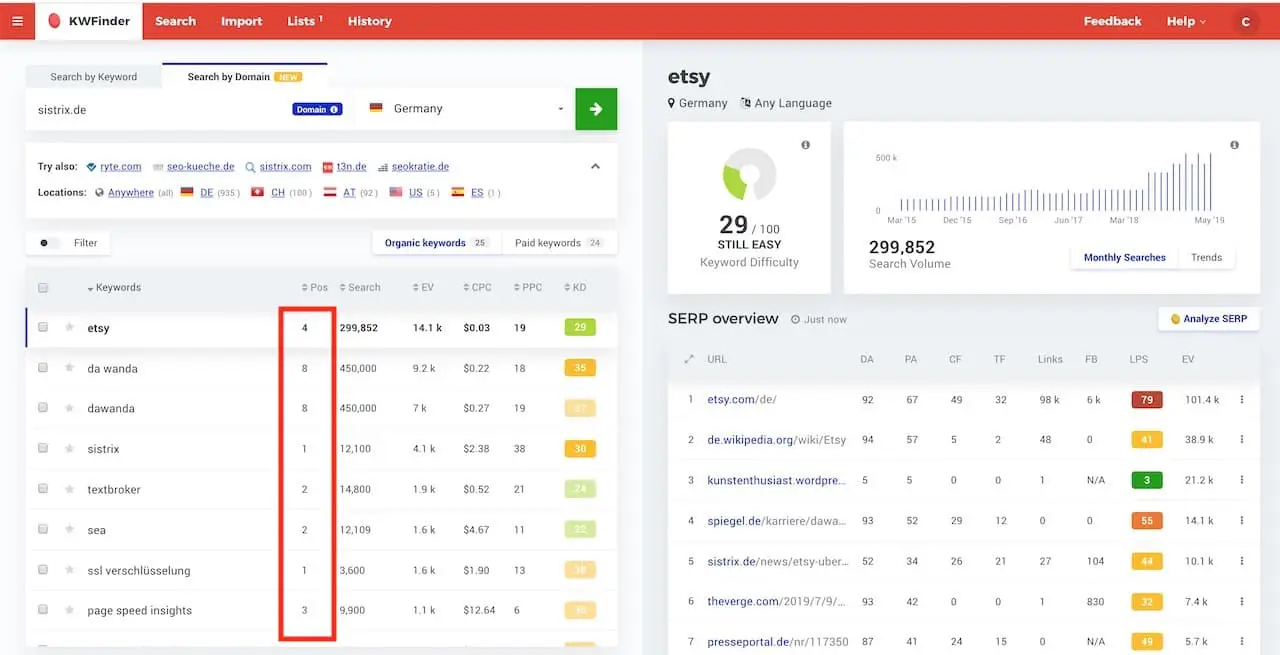Click the red 79 LPS badge
The image size is (1280, 655).
point(1146,399)
